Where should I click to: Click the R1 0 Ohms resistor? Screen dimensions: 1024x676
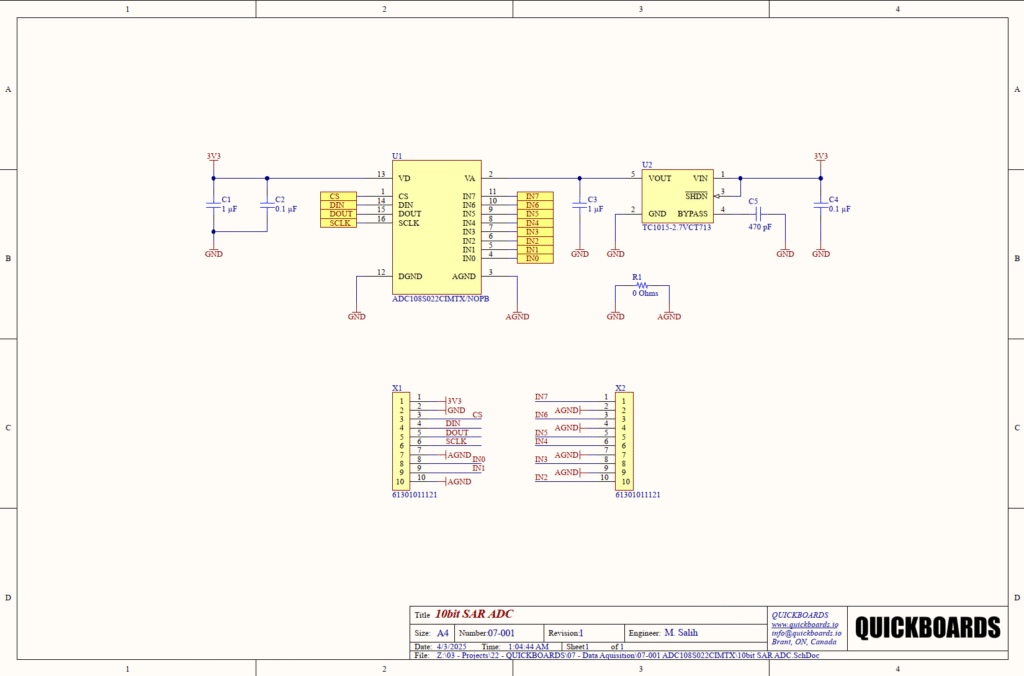(x=641, y=285)
